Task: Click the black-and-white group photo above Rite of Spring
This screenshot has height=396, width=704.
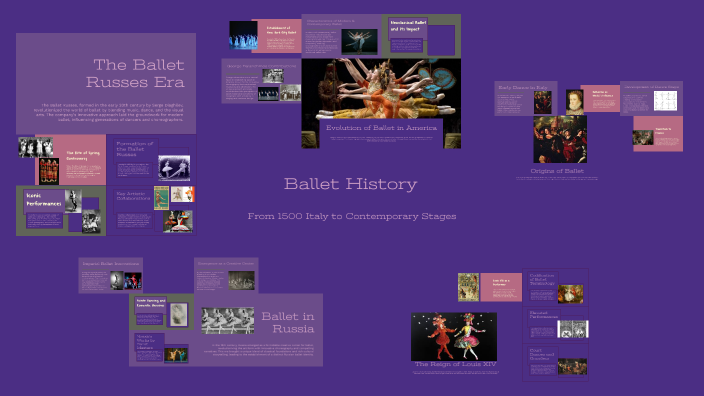Action: [x=35, y=147]
